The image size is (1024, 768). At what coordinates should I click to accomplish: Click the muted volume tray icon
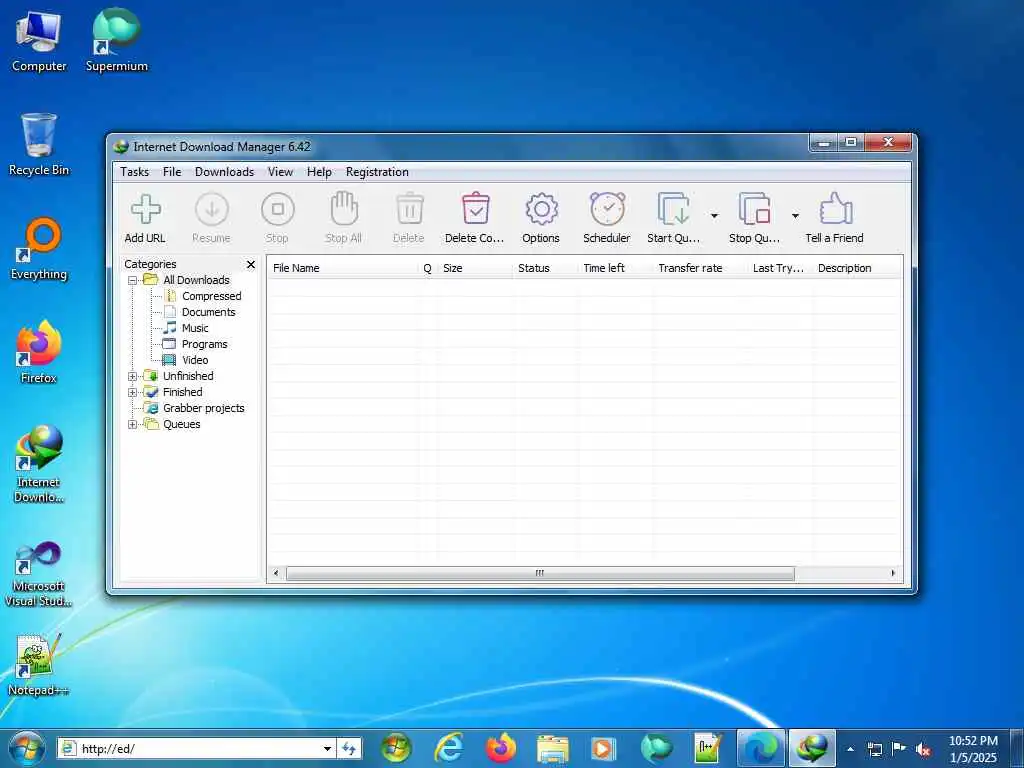pos(923,749)
